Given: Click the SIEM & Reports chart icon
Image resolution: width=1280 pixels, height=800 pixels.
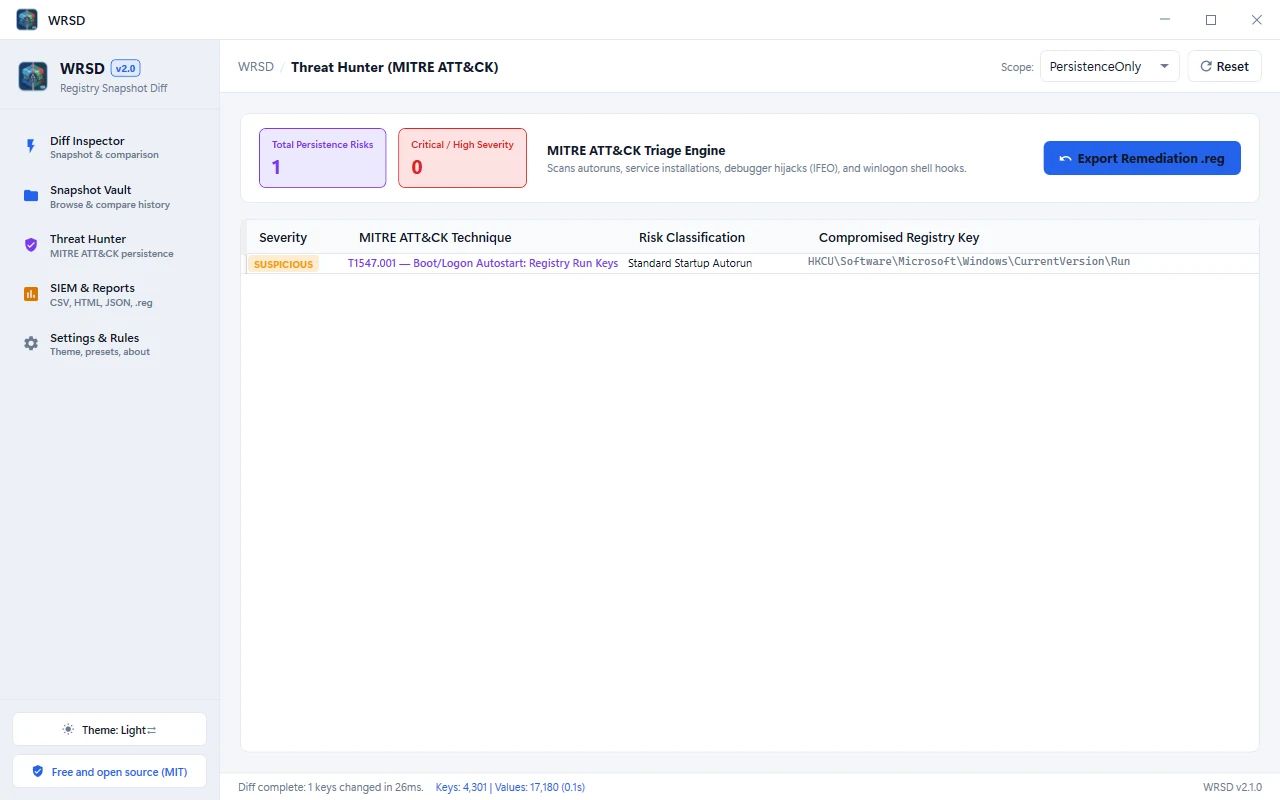Looking at the screenshot, I should 31,294.
